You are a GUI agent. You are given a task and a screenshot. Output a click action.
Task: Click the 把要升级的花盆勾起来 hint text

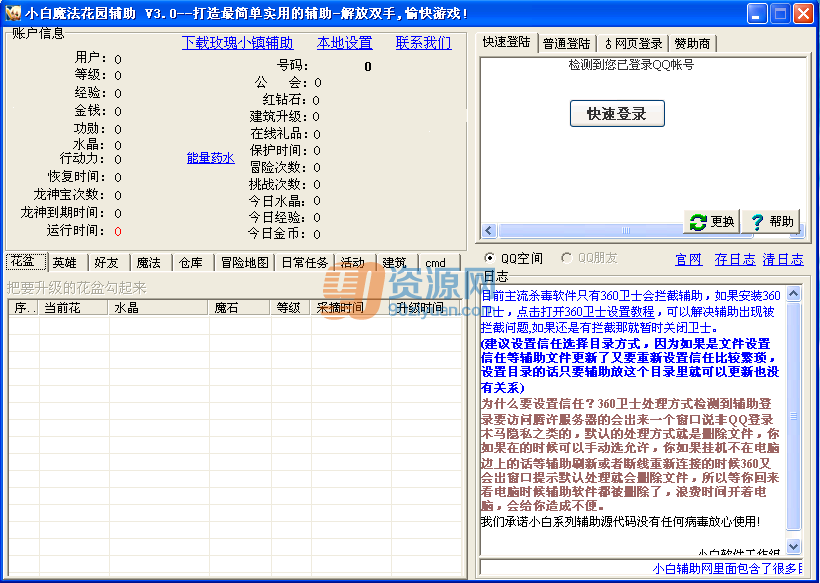click(76, 288)
